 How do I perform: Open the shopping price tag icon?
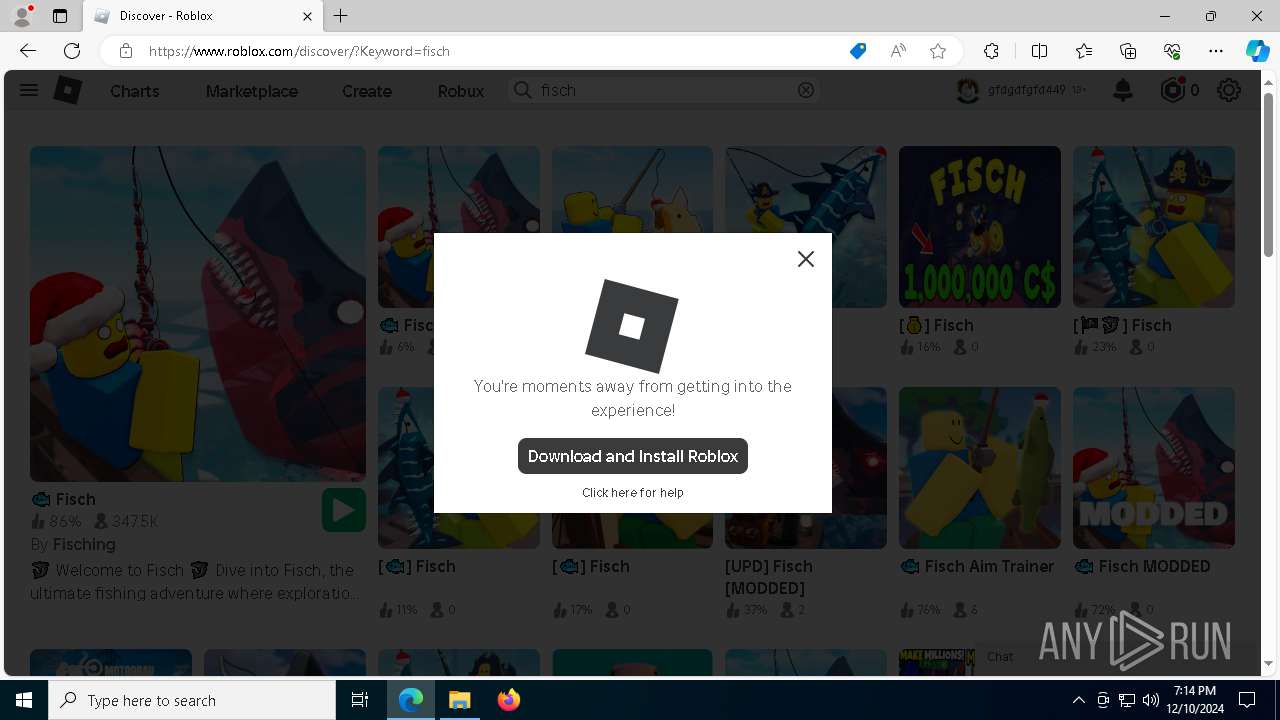click(858, 51)
